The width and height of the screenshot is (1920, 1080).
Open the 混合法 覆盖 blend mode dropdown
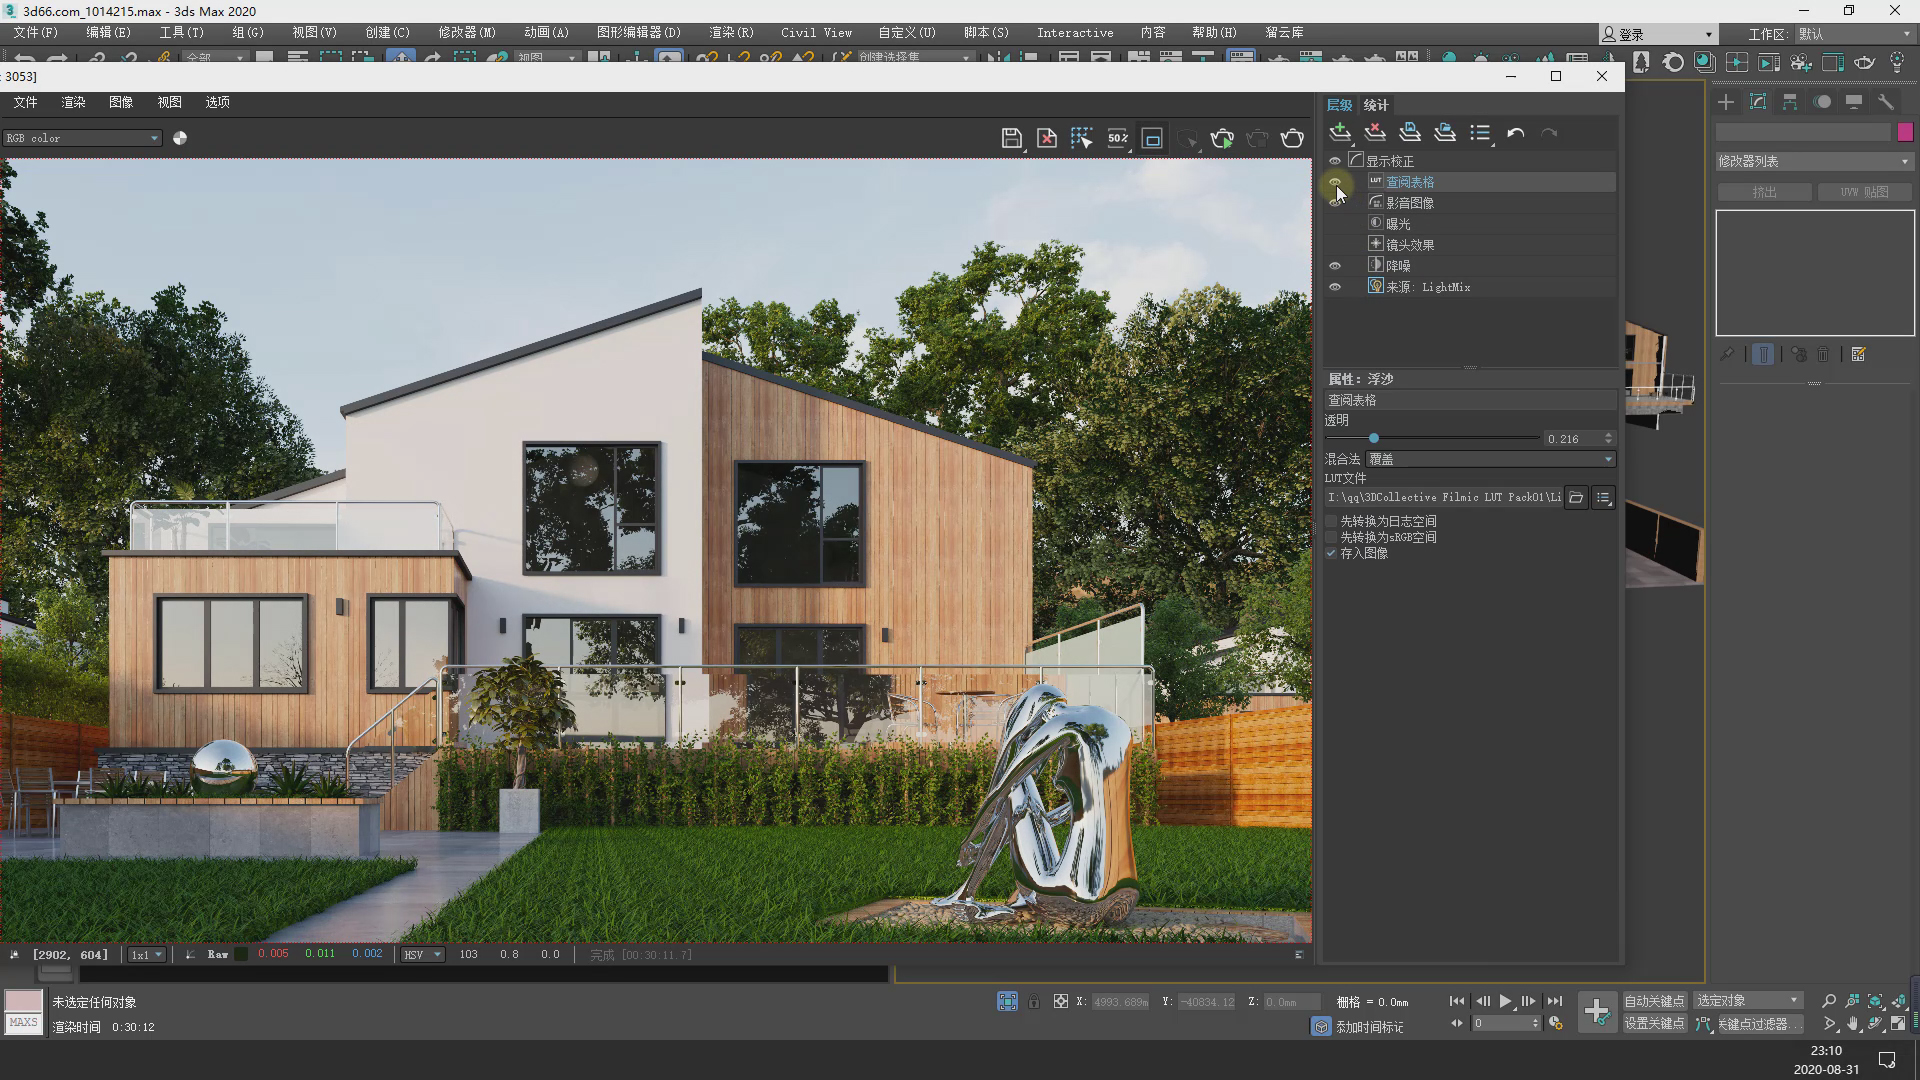[x=1490, y=459]
